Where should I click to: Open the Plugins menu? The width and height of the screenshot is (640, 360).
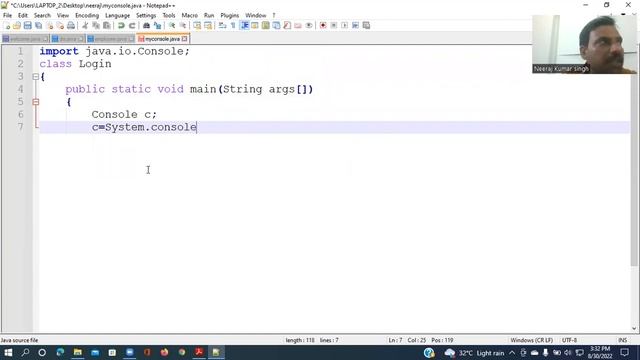tap(230, 16)
